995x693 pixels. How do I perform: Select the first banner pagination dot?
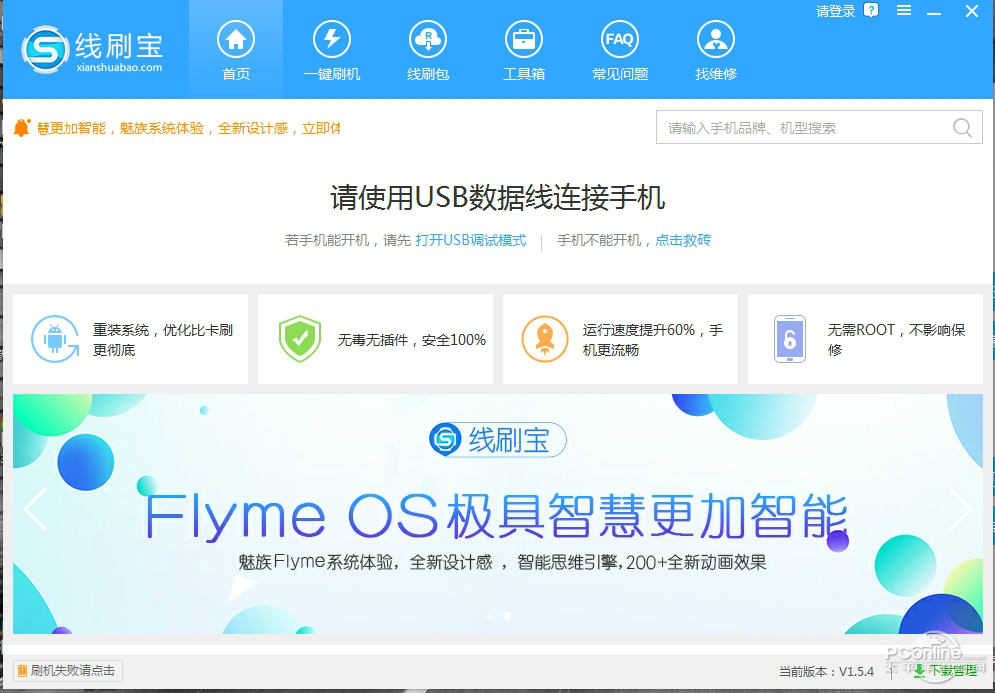point(489,616)
